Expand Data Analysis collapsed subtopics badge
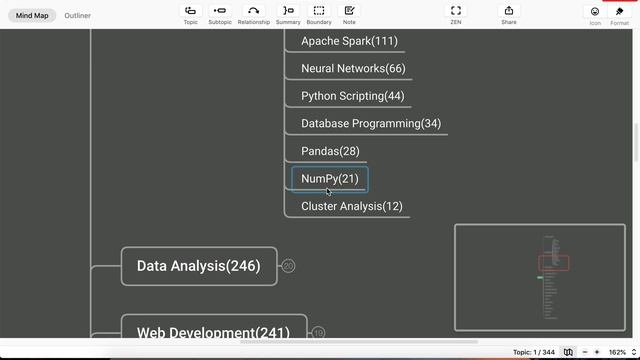The height and width of the screenshot is (360, 640). click(288, 266)
